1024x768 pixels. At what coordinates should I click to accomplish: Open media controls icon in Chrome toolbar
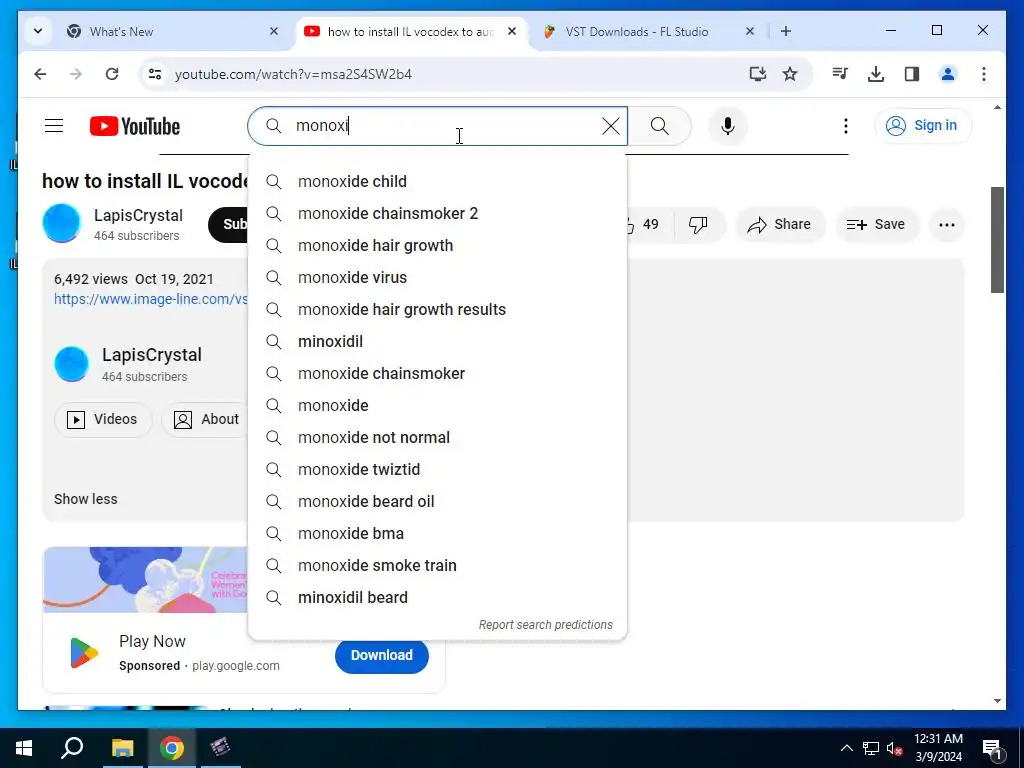tap(840, 74)
